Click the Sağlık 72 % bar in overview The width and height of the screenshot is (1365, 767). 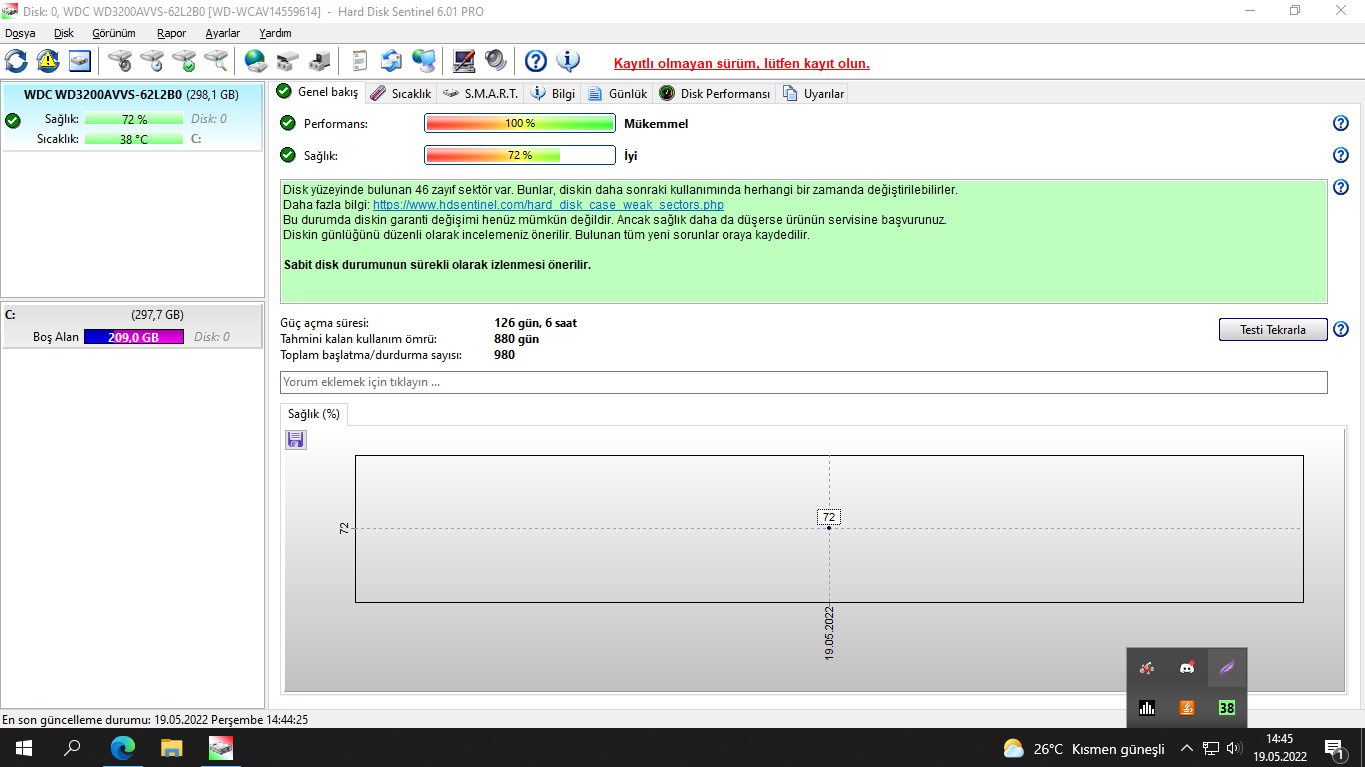(520, 156)
